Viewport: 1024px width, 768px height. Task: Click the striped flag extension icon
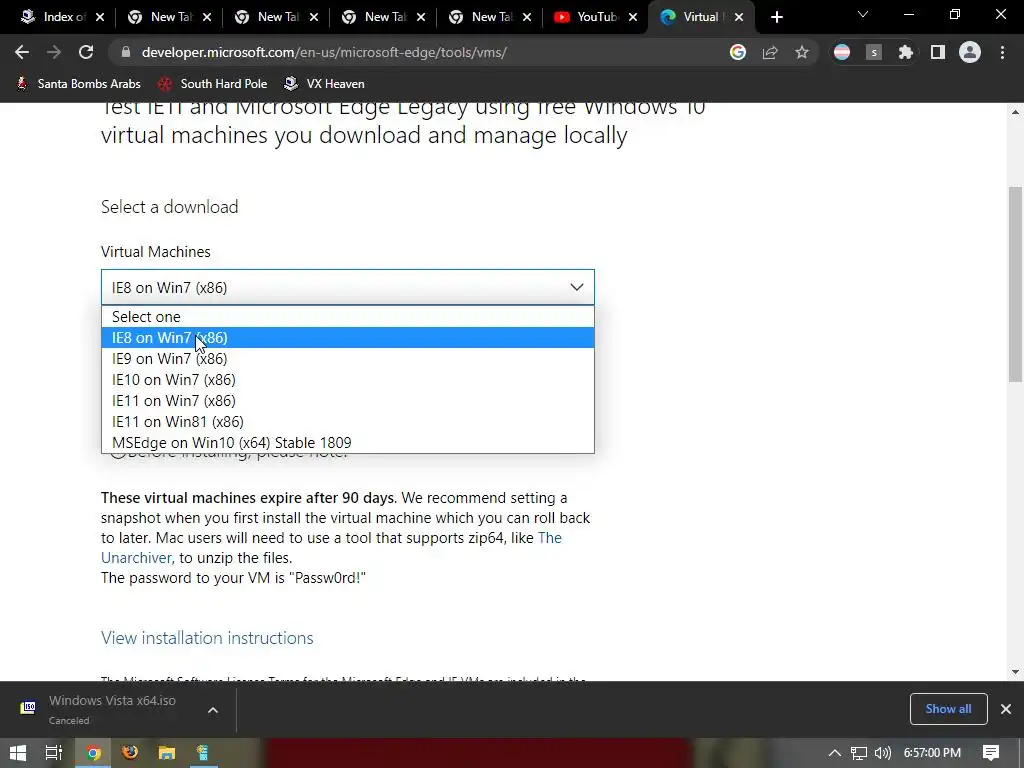[x=842, y=52]
